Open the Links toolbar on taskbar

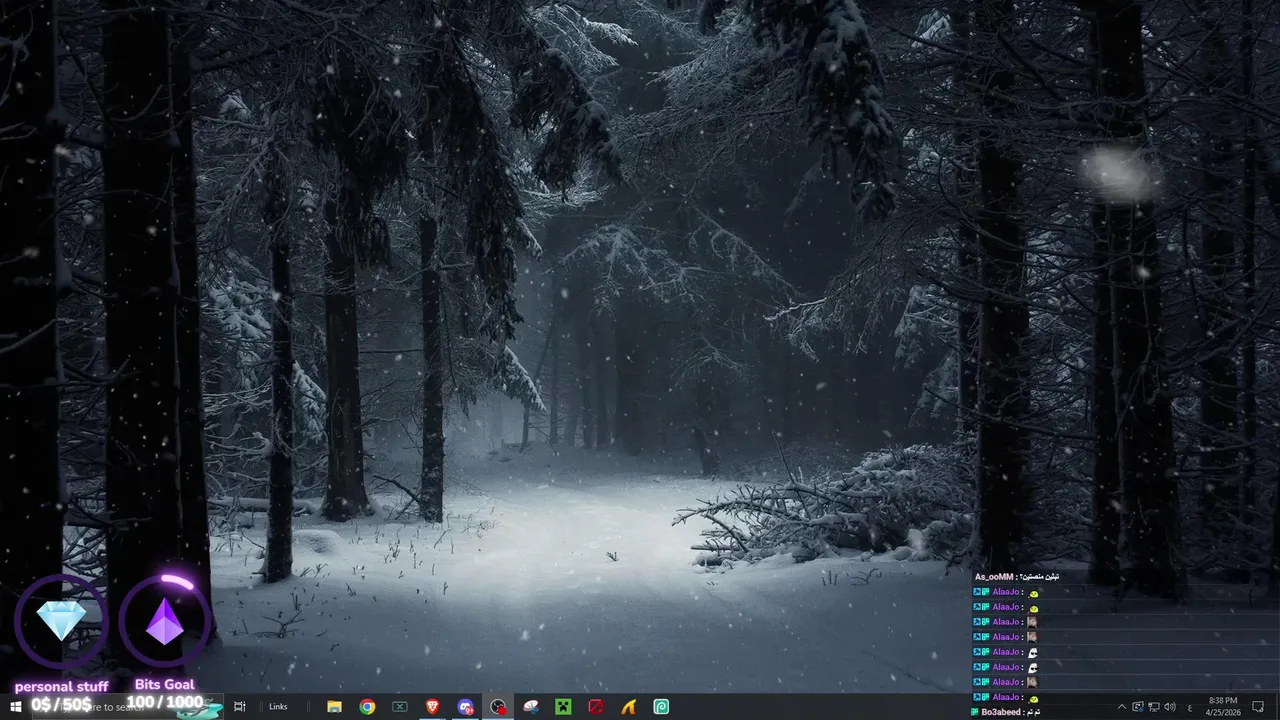(278, 707)
